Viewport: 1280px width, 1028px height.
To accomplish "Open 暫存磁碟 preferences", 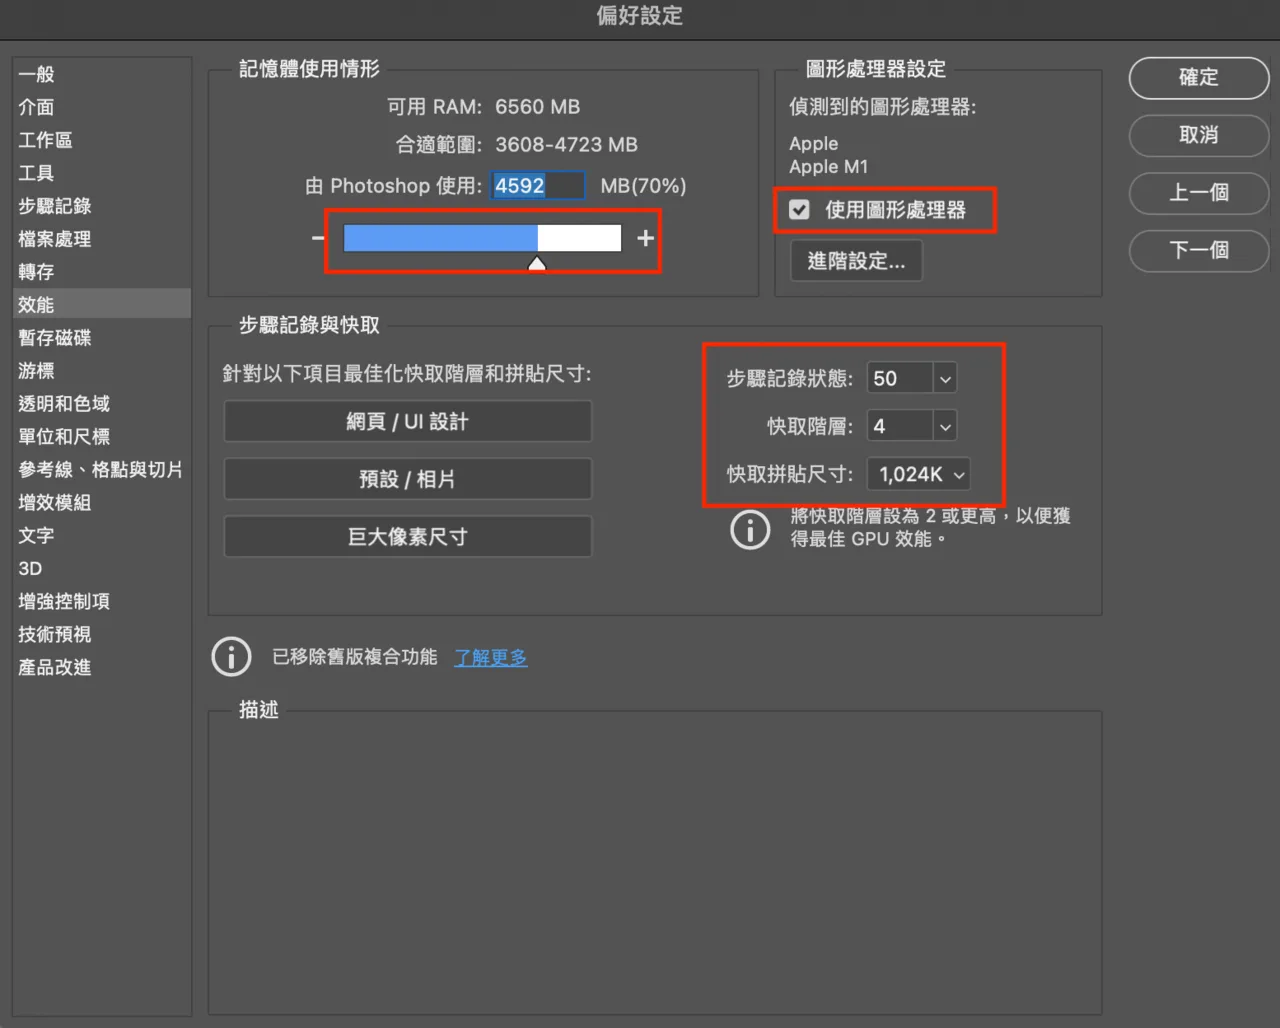I will 101,338.
